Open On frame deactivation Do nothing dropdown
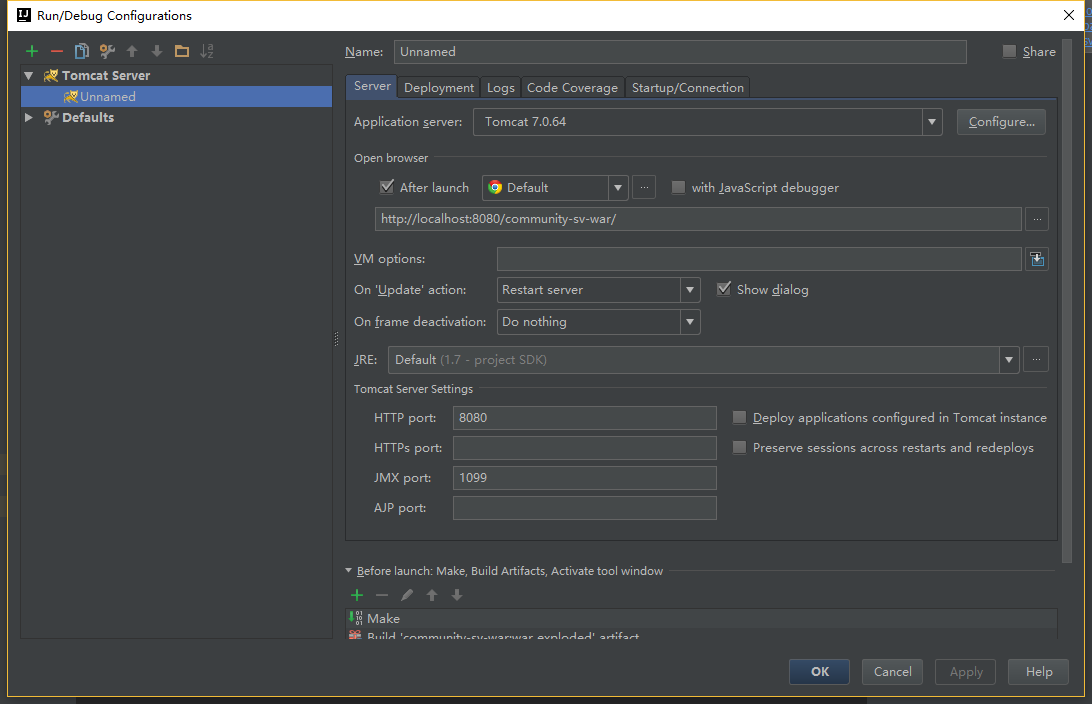1092x704 pixels. 690,322
